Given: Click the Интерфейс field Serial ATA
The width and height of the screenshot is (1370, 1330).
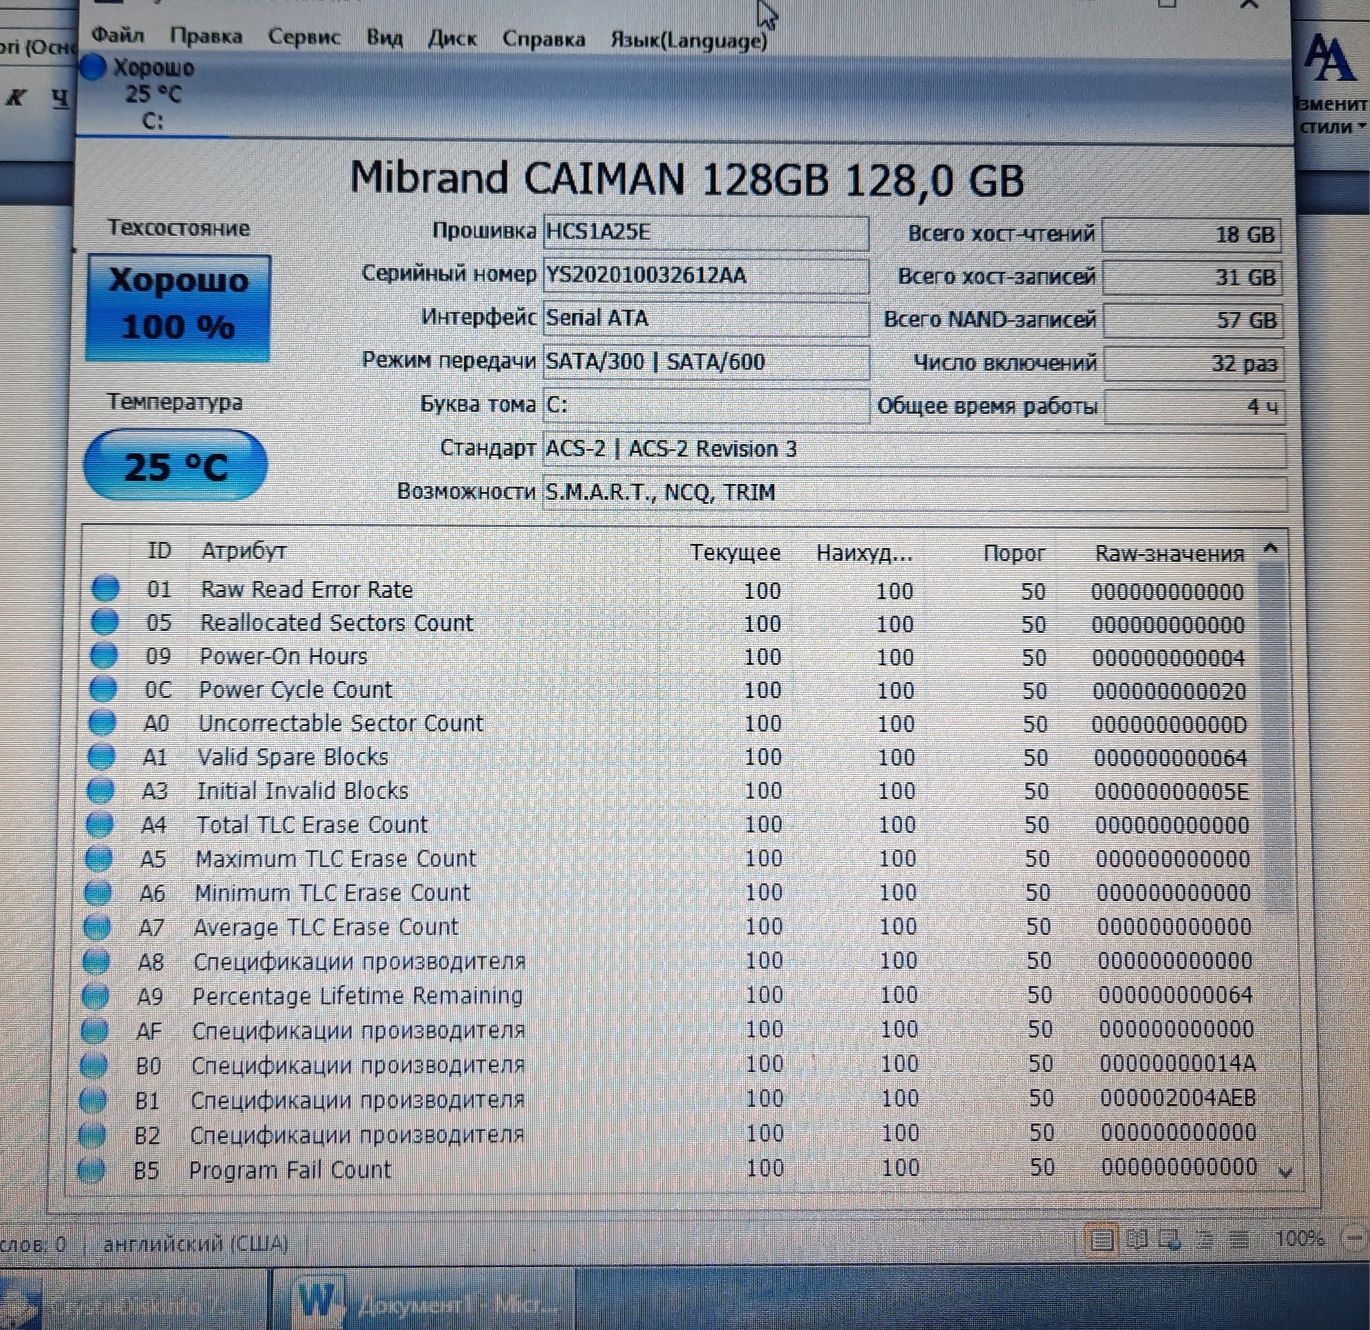Looking at the screenshot, I should click(x=705, y=318).
